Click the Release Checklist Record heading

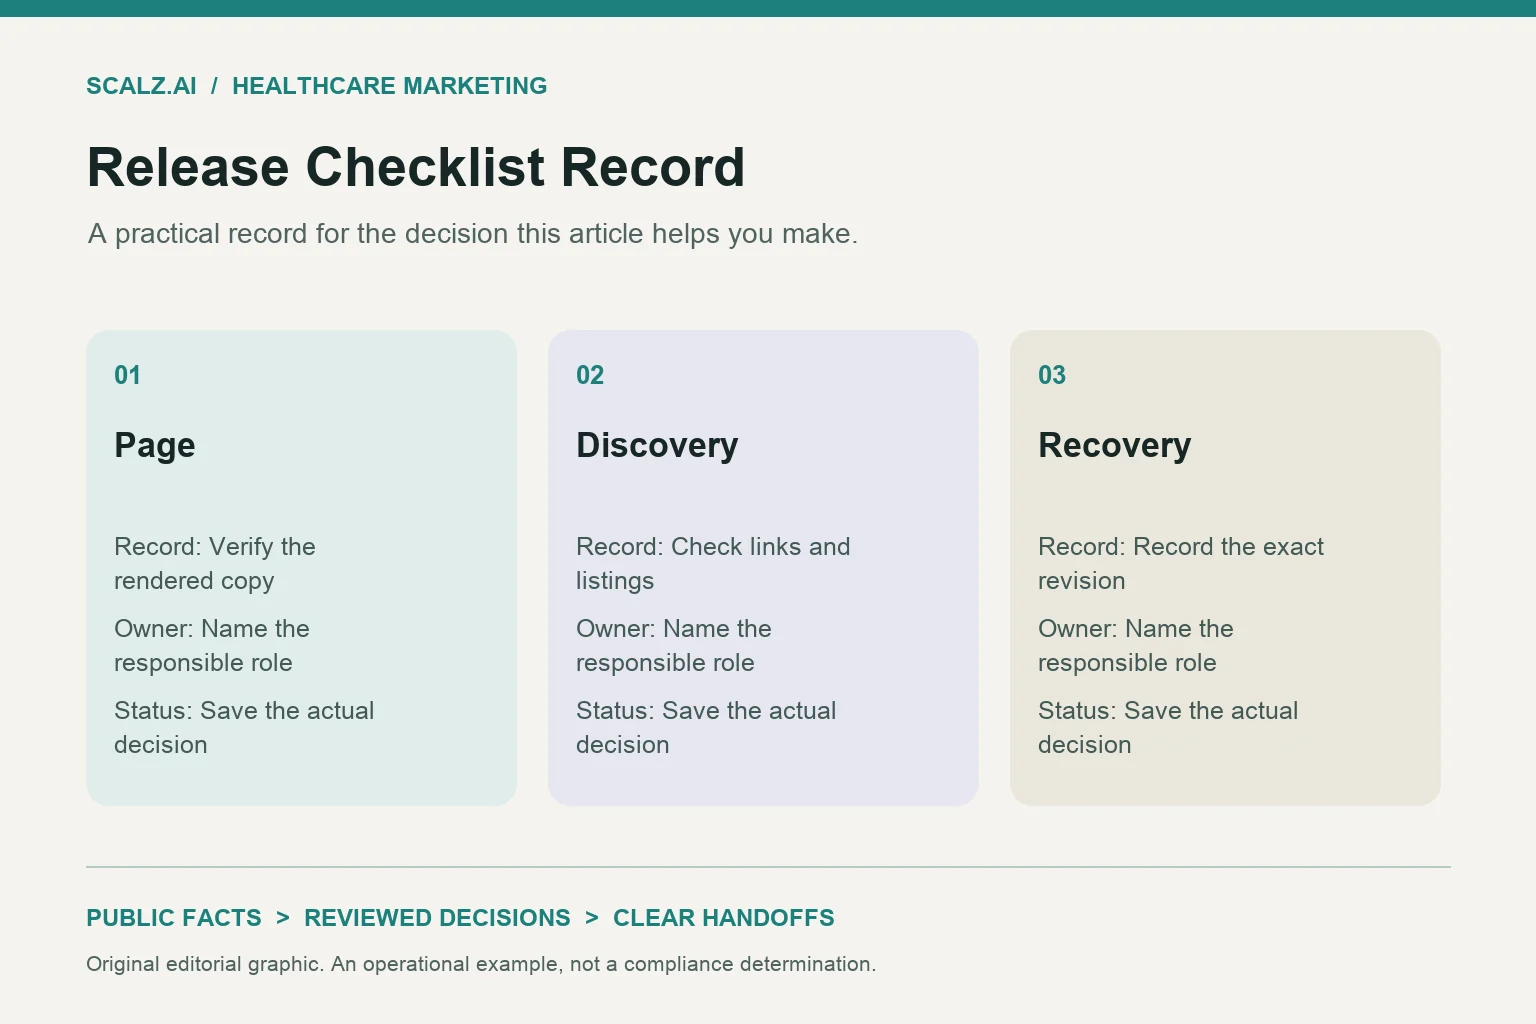(x=416, y=167)
